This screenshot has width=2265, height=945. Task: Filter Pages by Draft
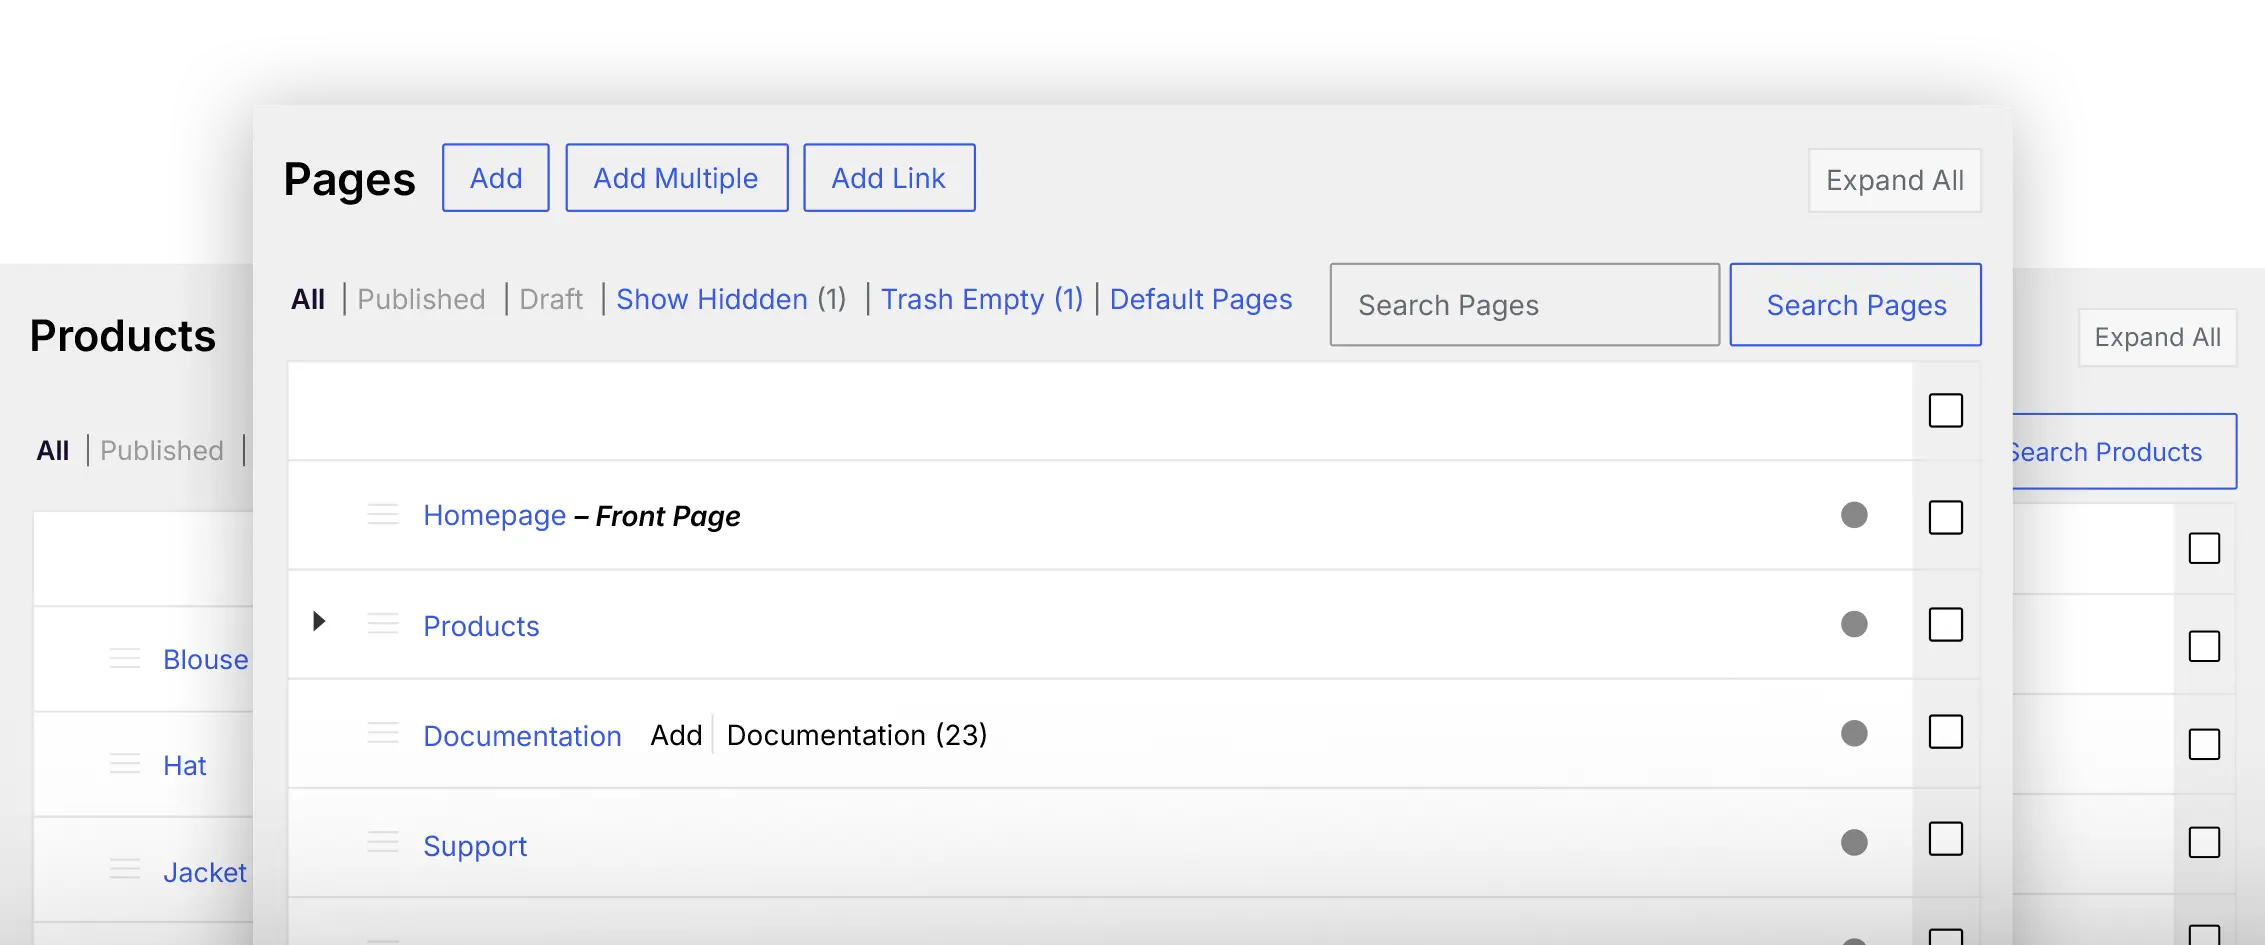pyautogui.click(x=551, y=299)
